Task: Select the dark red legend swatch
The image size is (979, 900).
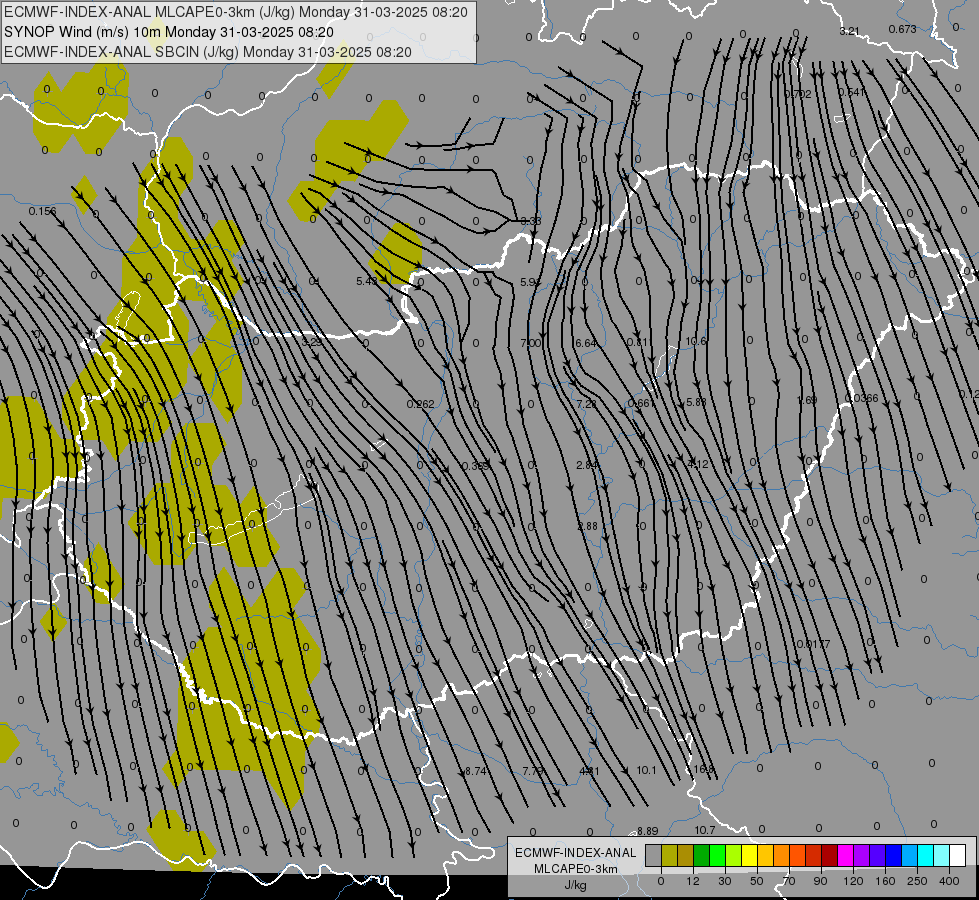Action: (830, 856)
